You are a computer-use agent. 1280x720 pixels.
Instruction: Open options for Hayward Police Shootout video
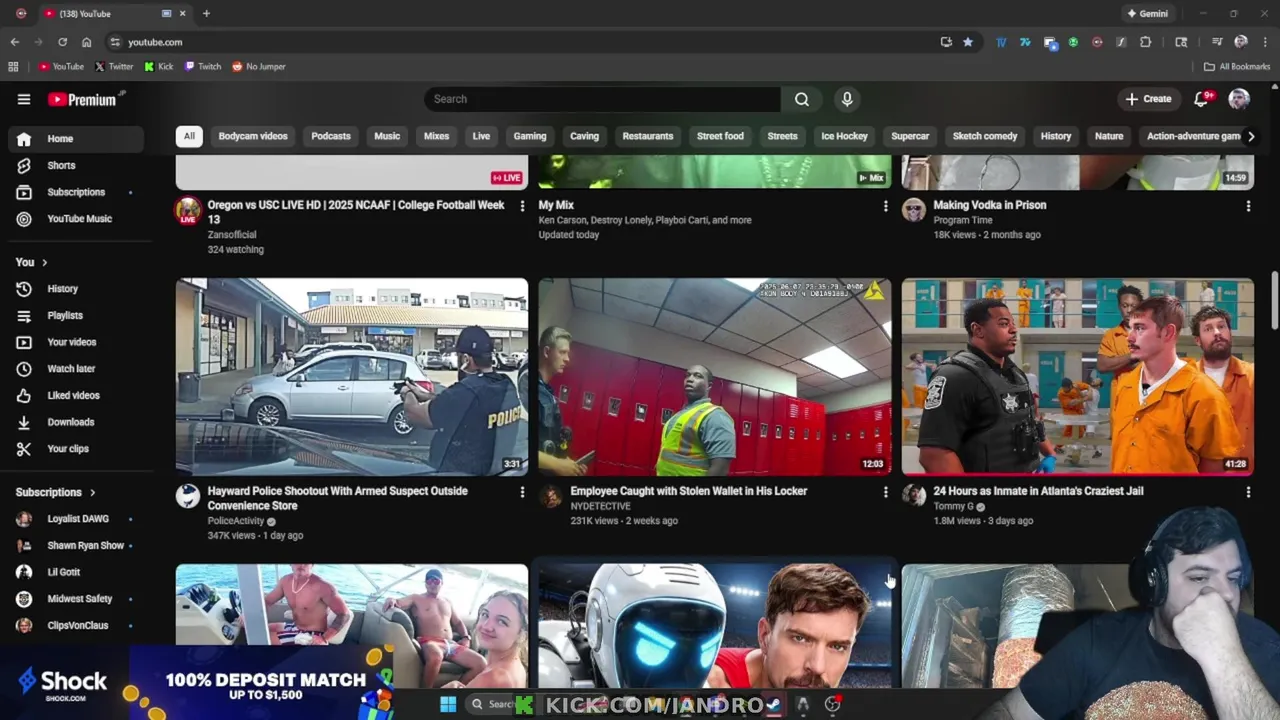521,492
